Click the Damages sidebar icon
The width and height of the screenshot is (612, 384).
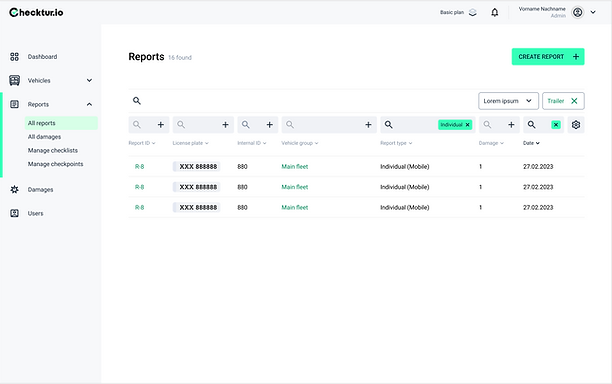pyautogui.click(x=14, y=189)
